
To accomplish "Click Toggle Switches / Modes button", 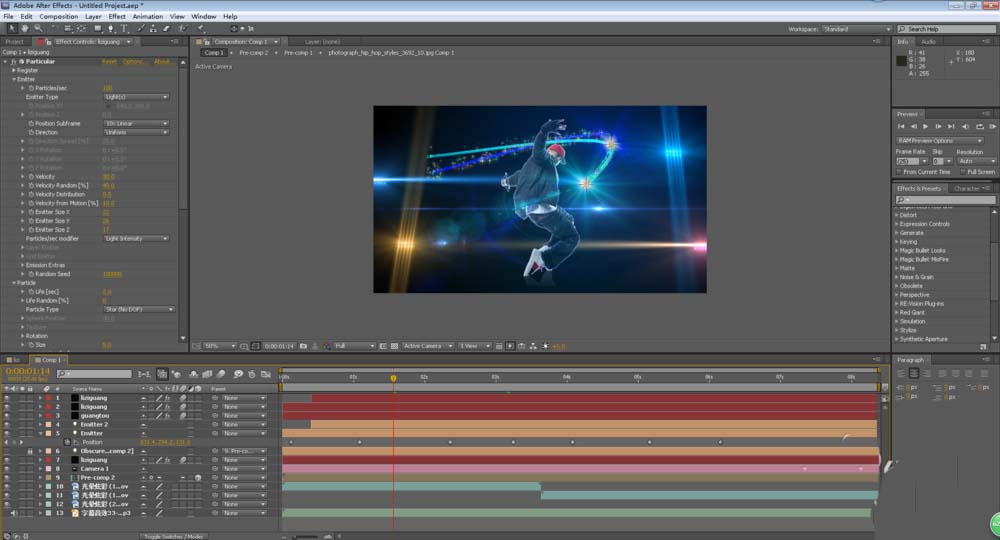I will click(173, 536).
